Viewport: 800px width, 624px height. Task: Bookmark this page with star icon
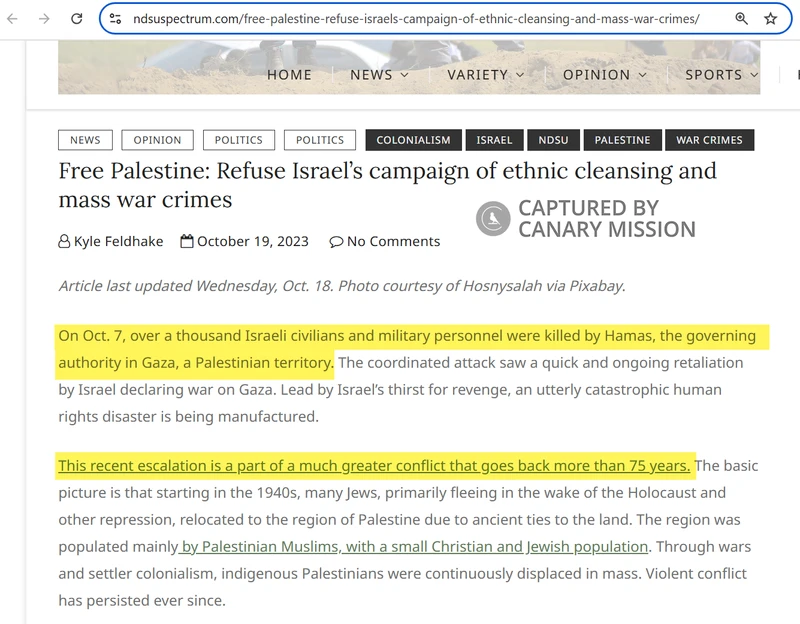click(770, 19)
